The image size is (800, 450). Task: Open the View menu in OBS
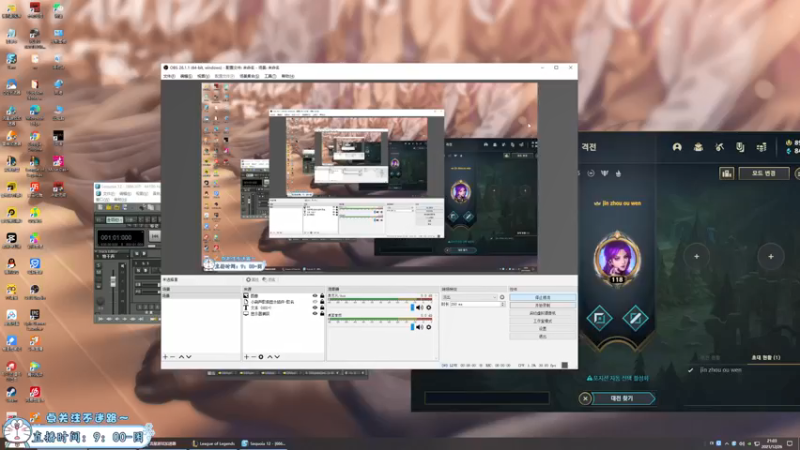point(203,77)
